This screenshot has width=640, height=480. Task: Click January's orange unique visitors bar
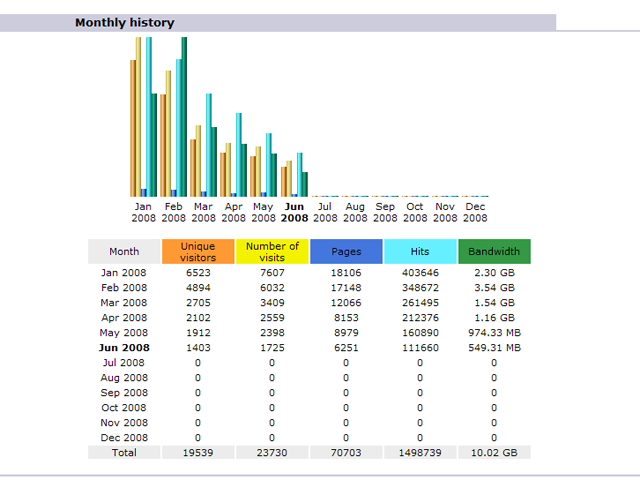(133, 128)
